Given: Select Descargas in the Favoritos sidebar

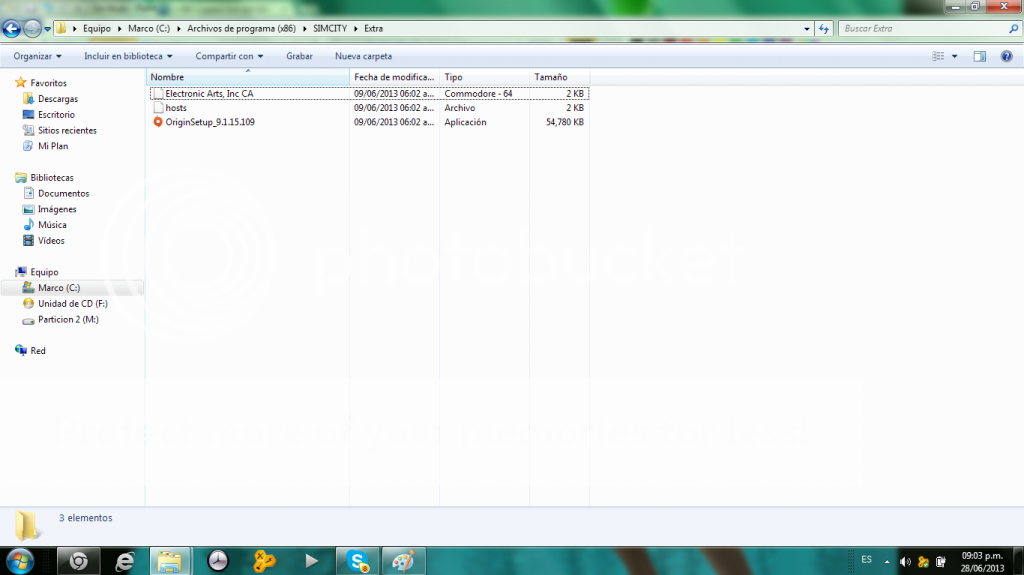Looking at the screenshot, I should pos(58,99).
